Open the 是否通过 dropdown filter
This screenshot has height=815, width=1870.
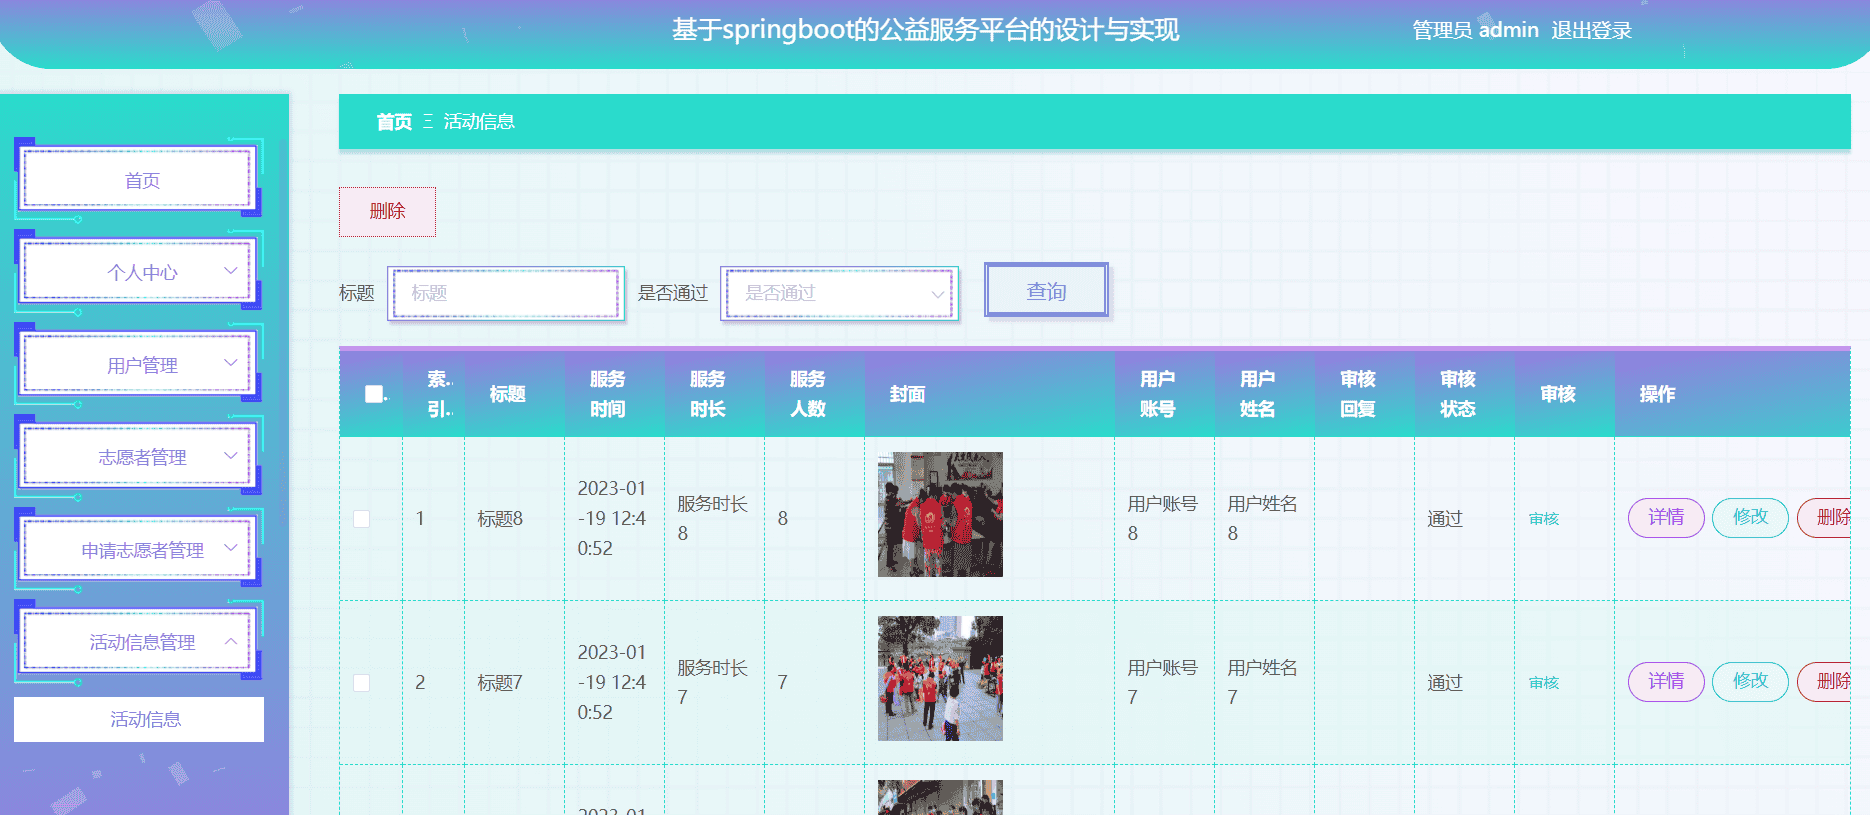(x=839, y=293)
